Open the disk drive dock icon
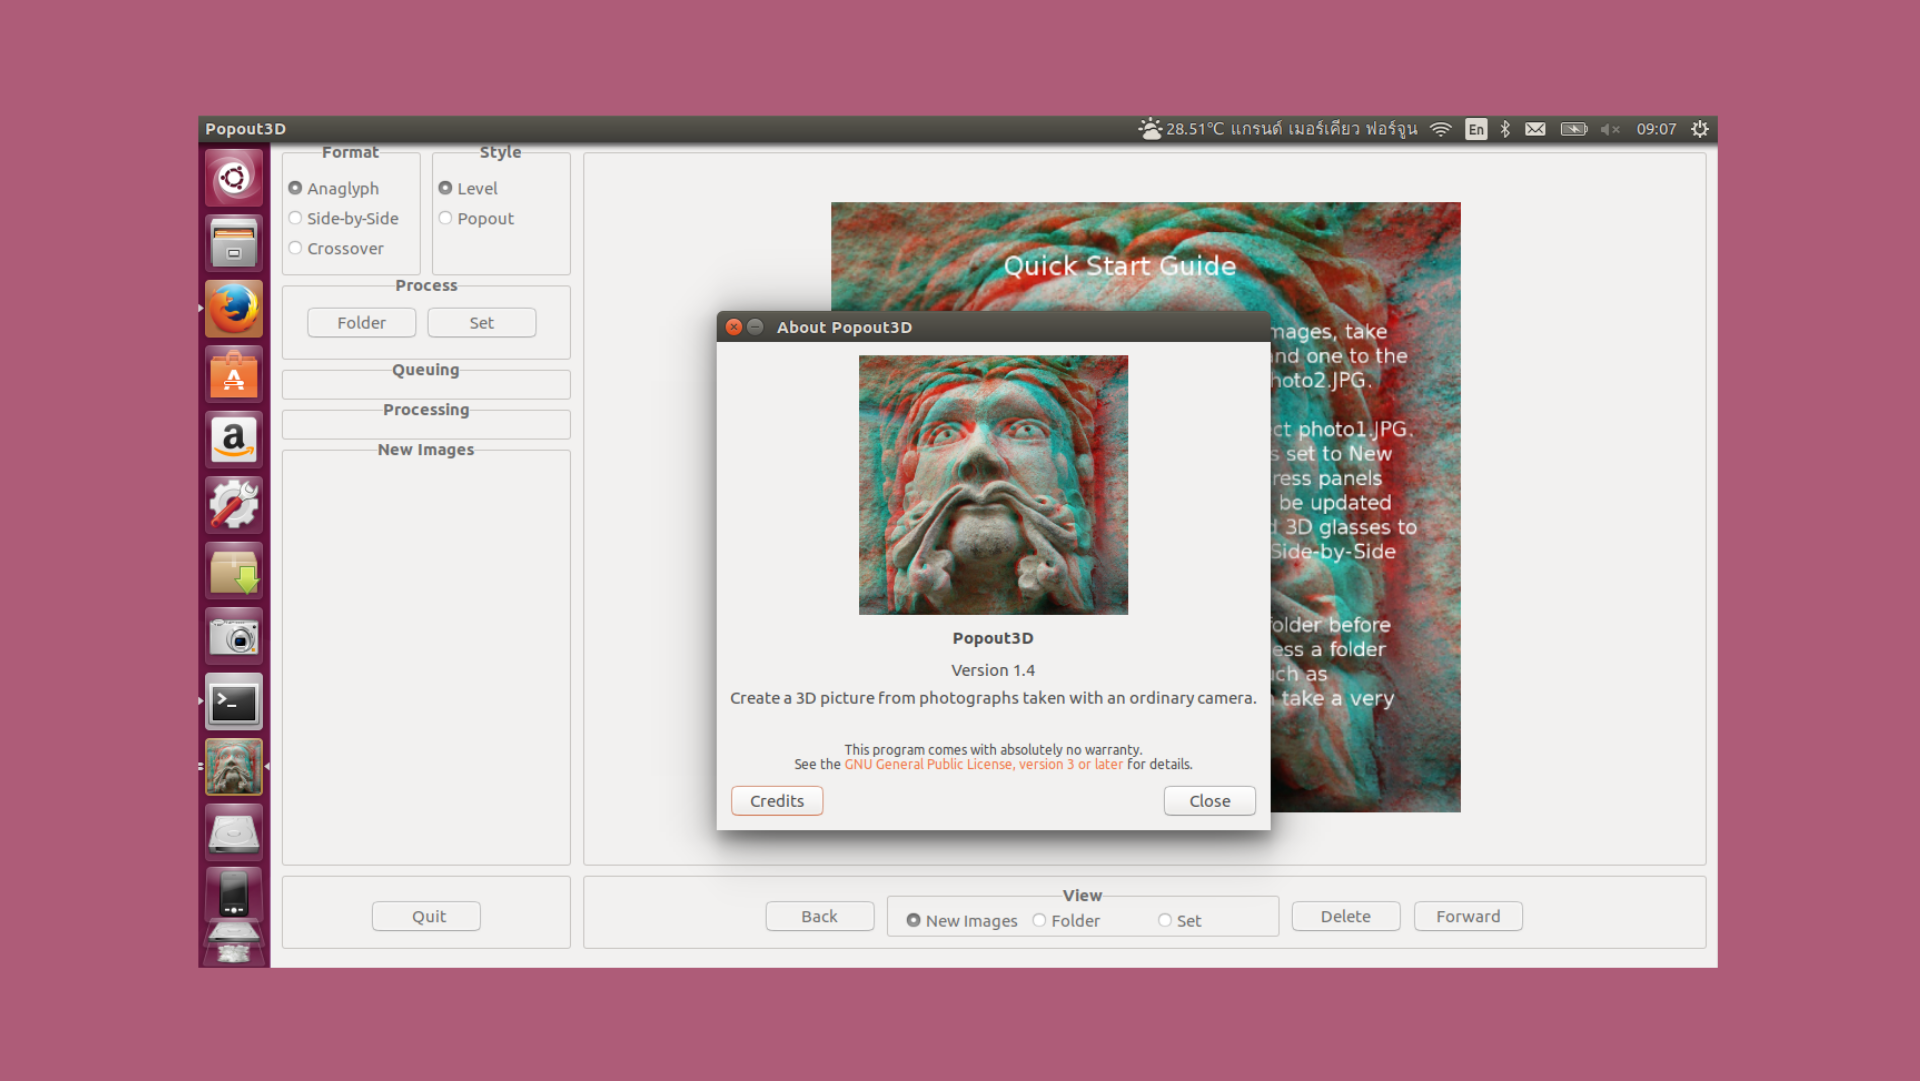The height and width of the screenshot is (1081, 1920). pyautogui.click(x=234, y=833)
